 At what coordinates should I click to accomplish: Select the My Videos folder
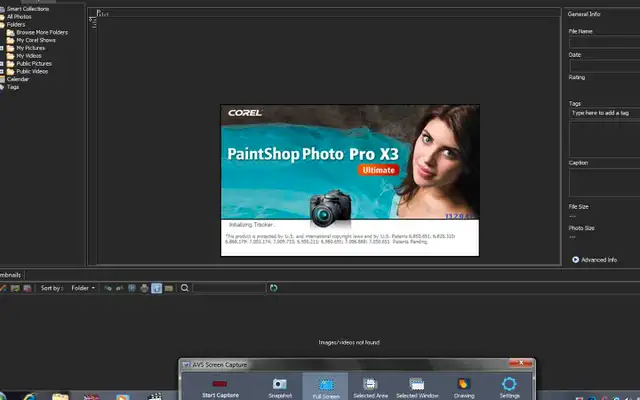pyautogui.click(x=29, y=56)
